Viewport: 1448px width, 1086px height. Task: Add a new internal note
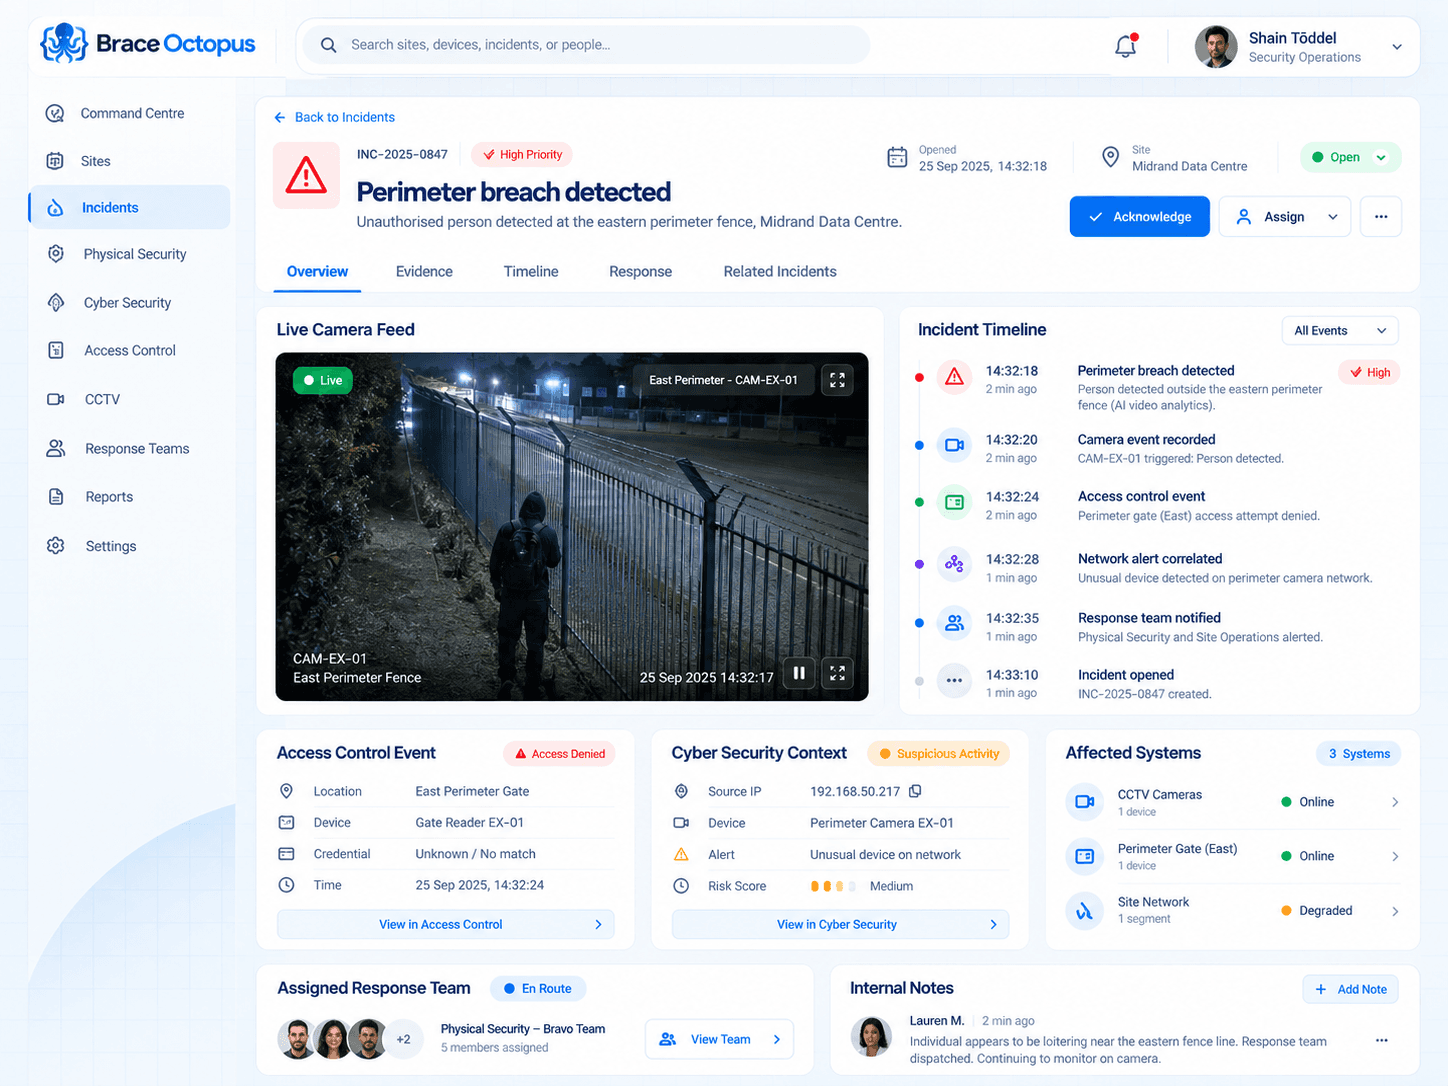[1350, 989]
